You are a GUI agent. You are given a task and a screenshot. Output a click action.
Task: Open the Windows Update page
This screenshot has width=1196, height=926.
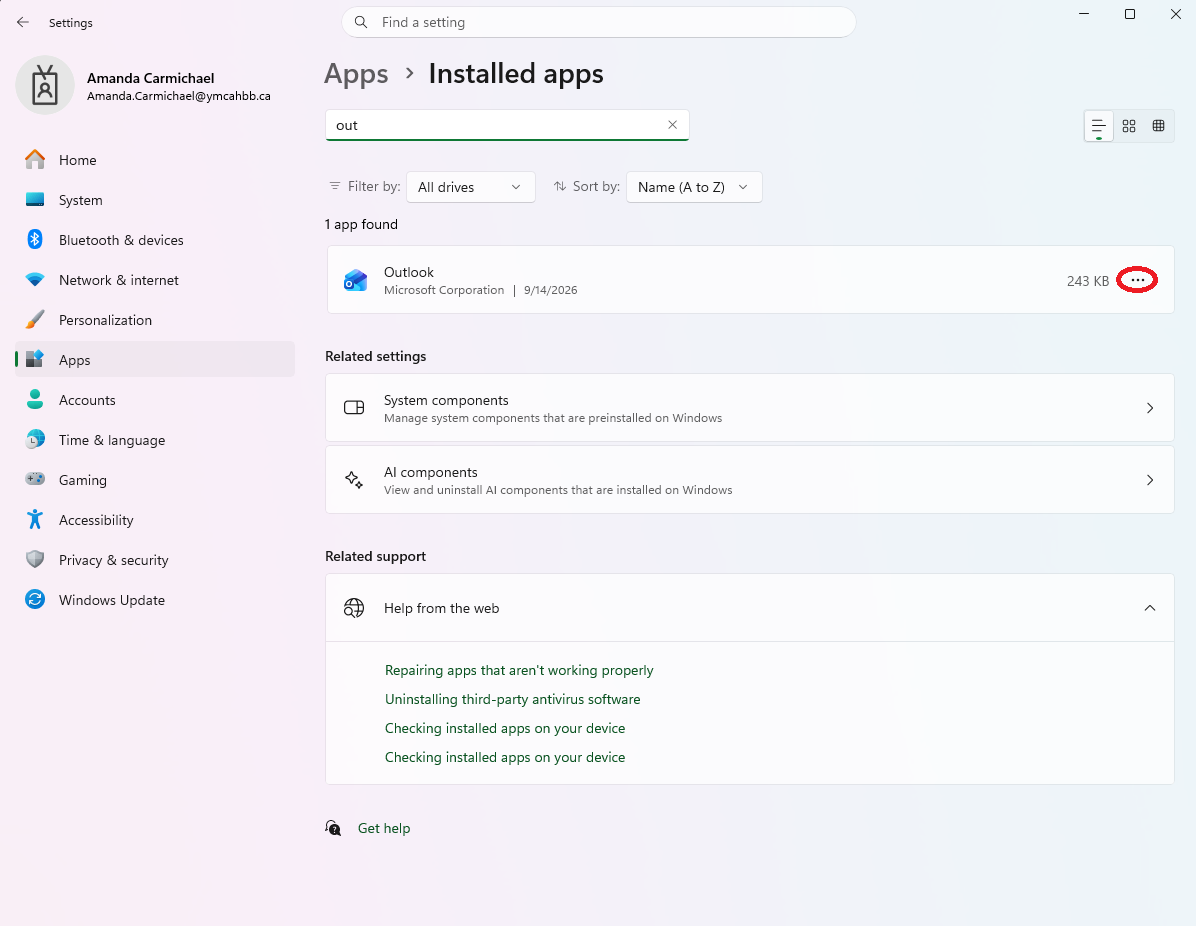click(x=155, y=600)
